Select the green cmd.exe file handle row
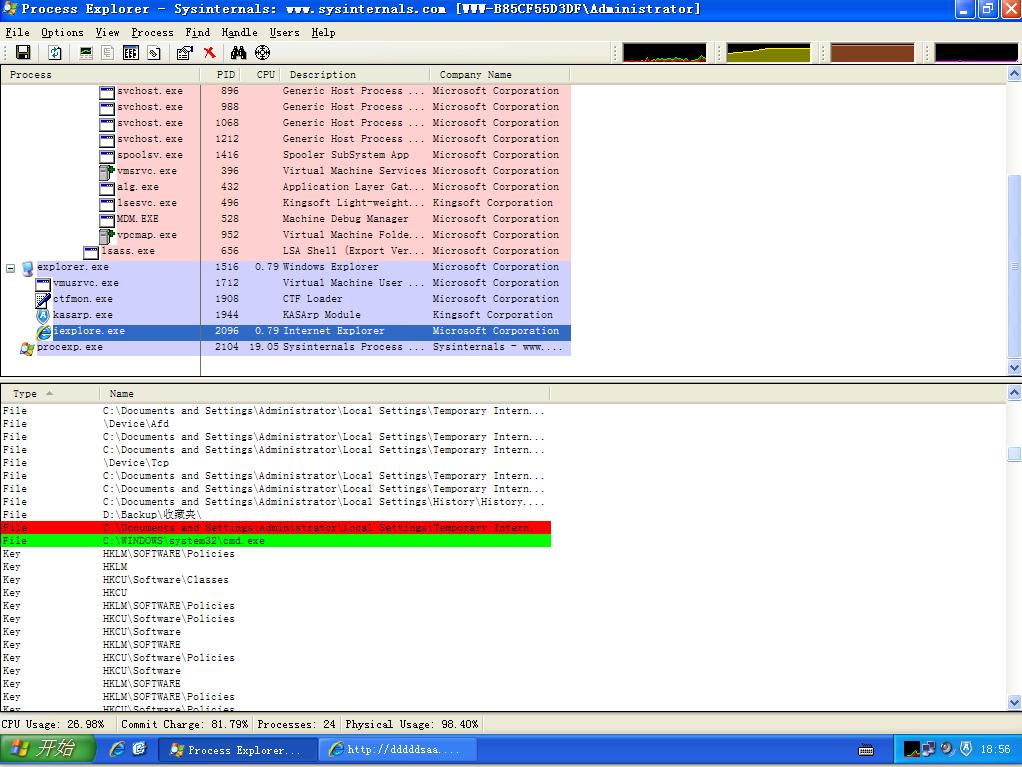 coord(276,541)
